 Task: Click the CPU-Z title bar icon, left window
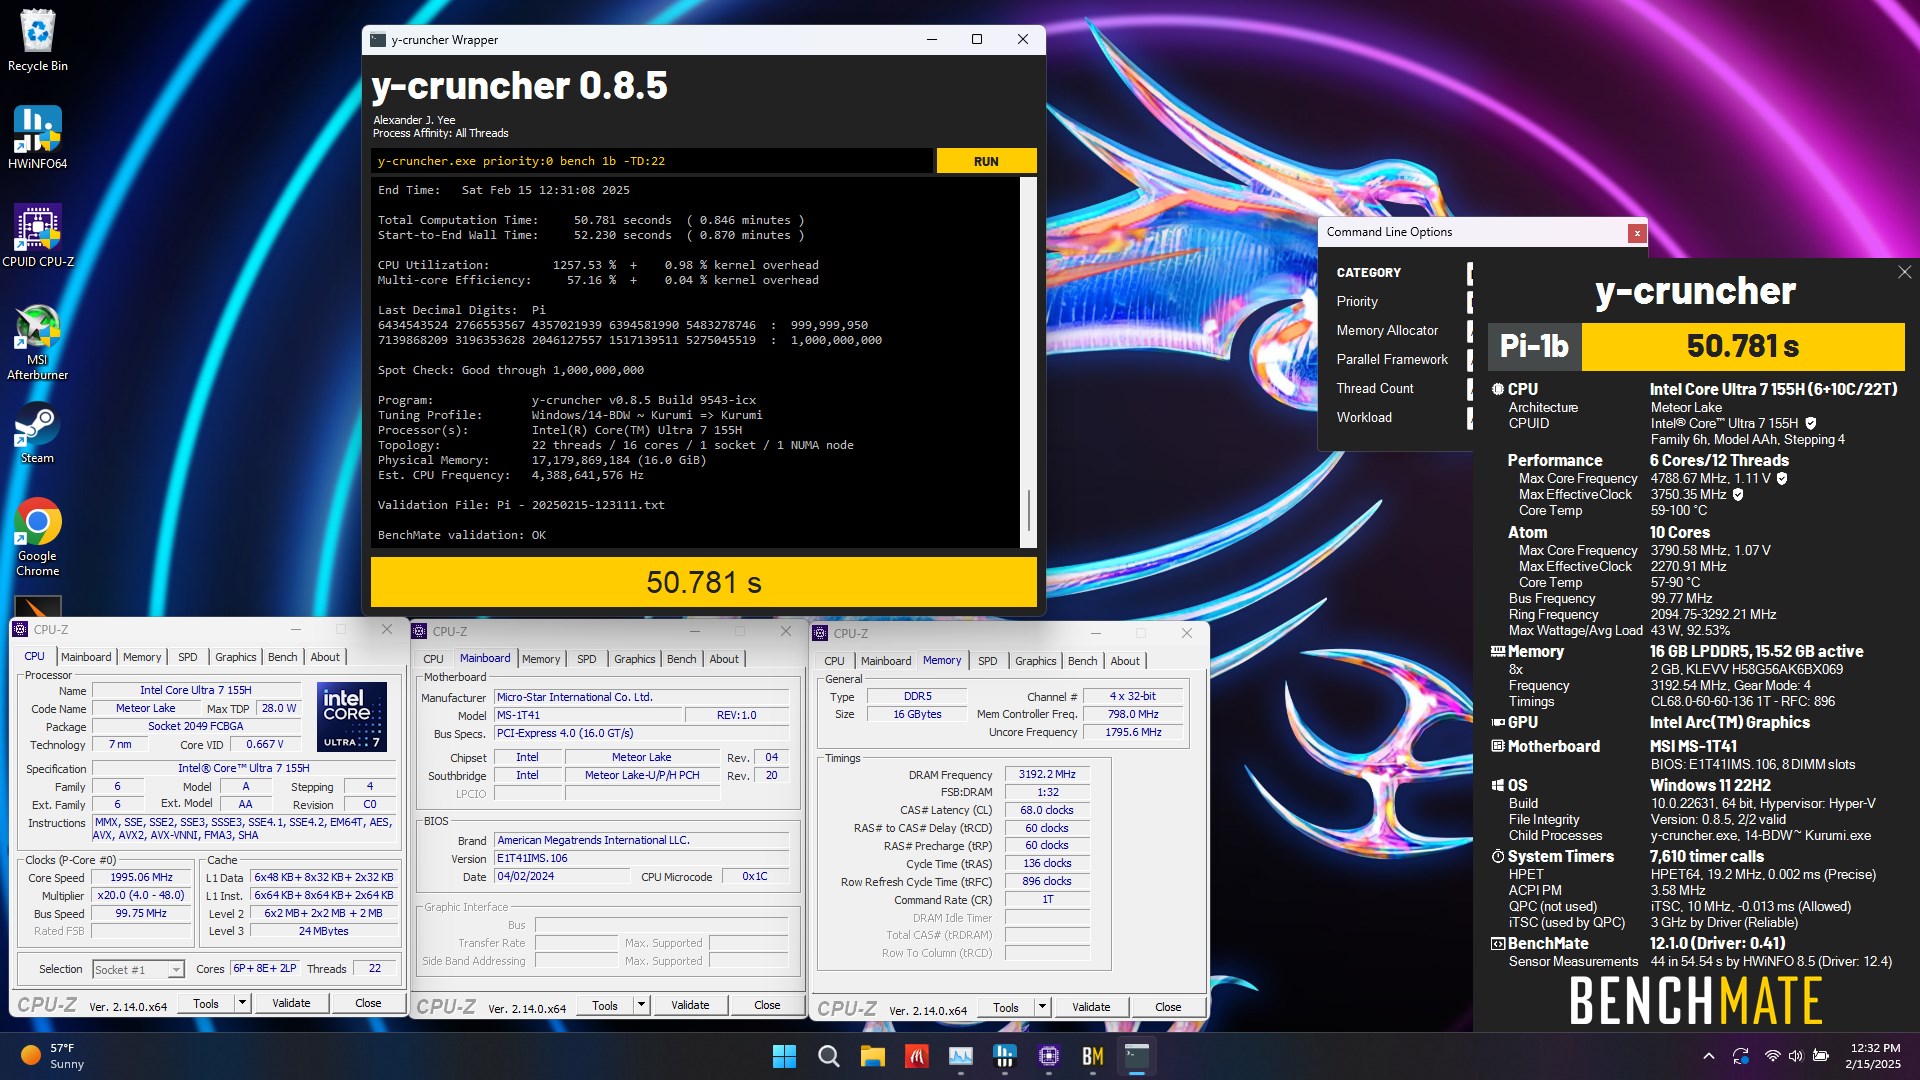point(20,629)
